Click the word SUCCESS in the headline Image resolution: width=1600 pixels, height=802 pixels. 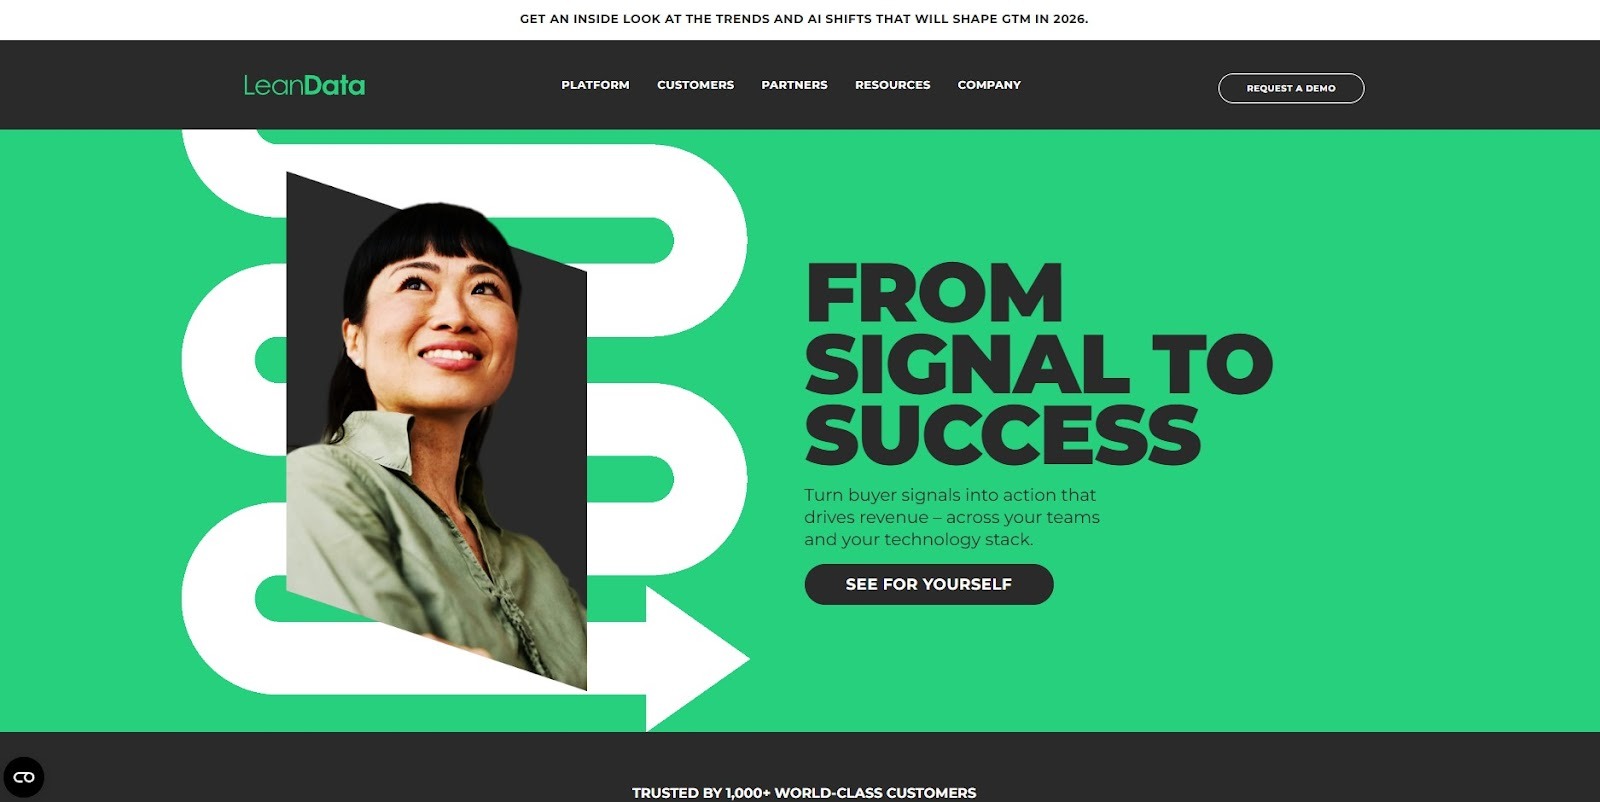[x=1002, y=435]
